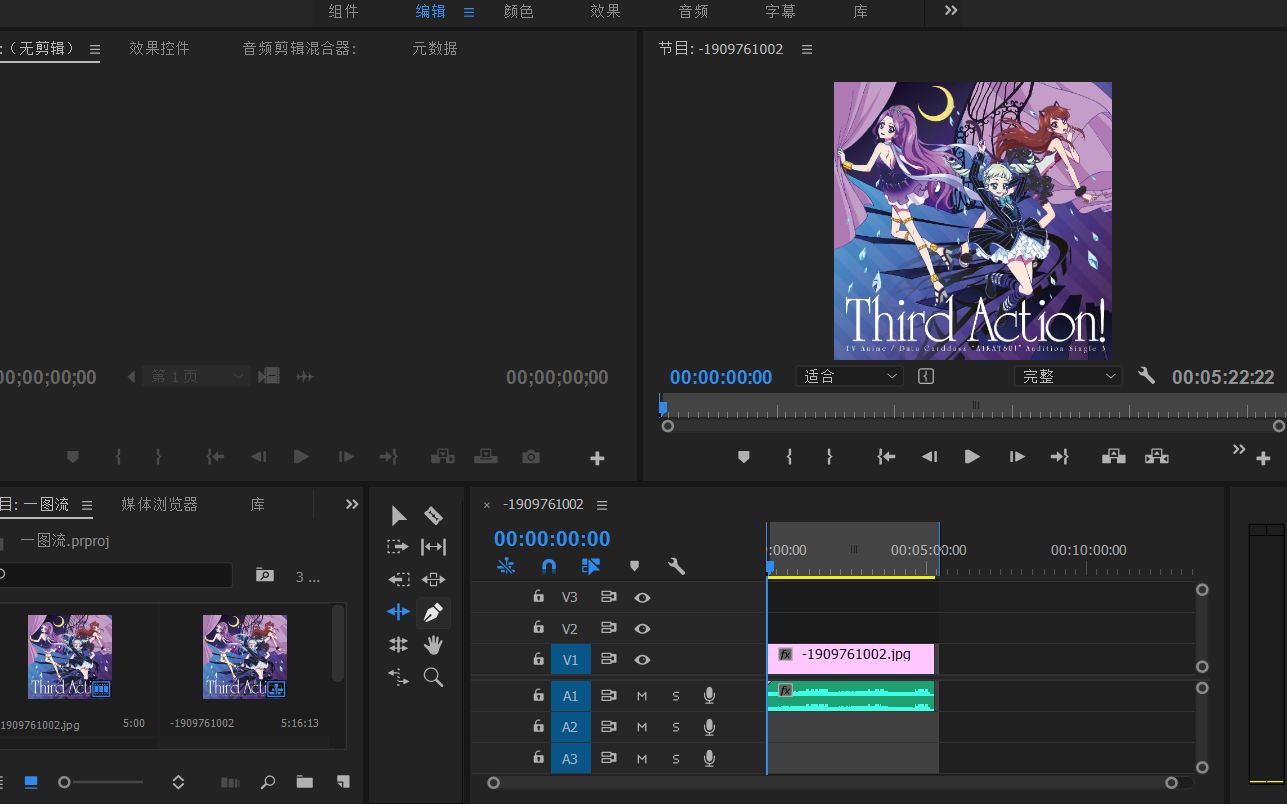Add a marker in the timeline header
Screen dimensions: 1287x804
pos(634,566)
